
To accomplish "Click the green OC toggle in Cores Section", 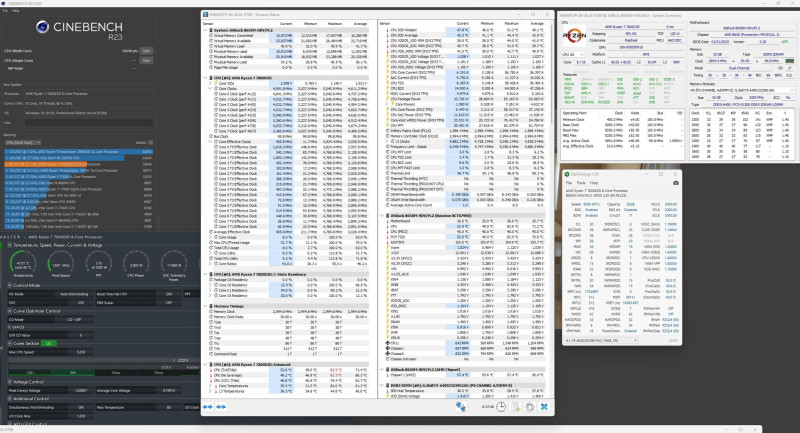I will point(49,343).
